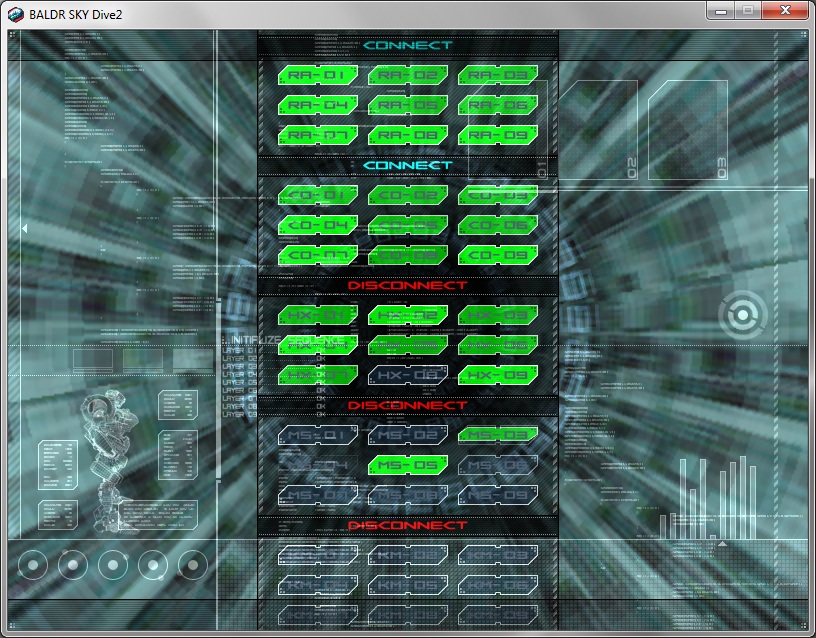Select the RA-03 node plate
This screenshot has width=816, height=638.
[x=498, y=75]
